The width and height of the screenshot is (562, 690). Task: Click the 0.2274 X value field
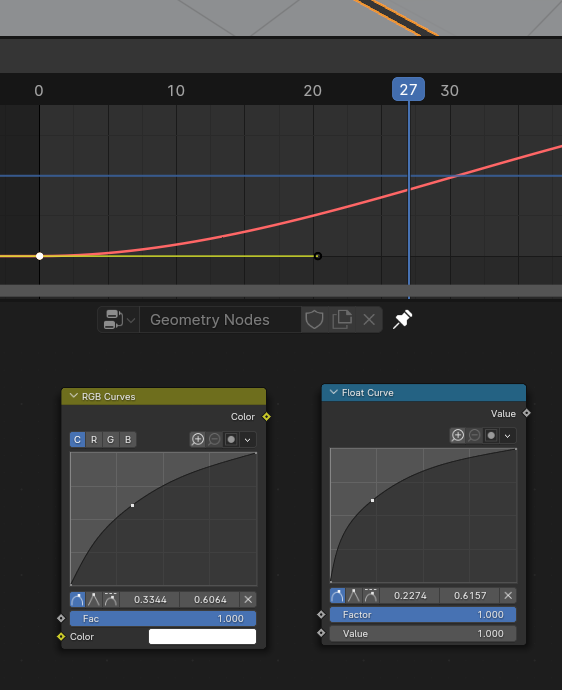click(410, 595)
